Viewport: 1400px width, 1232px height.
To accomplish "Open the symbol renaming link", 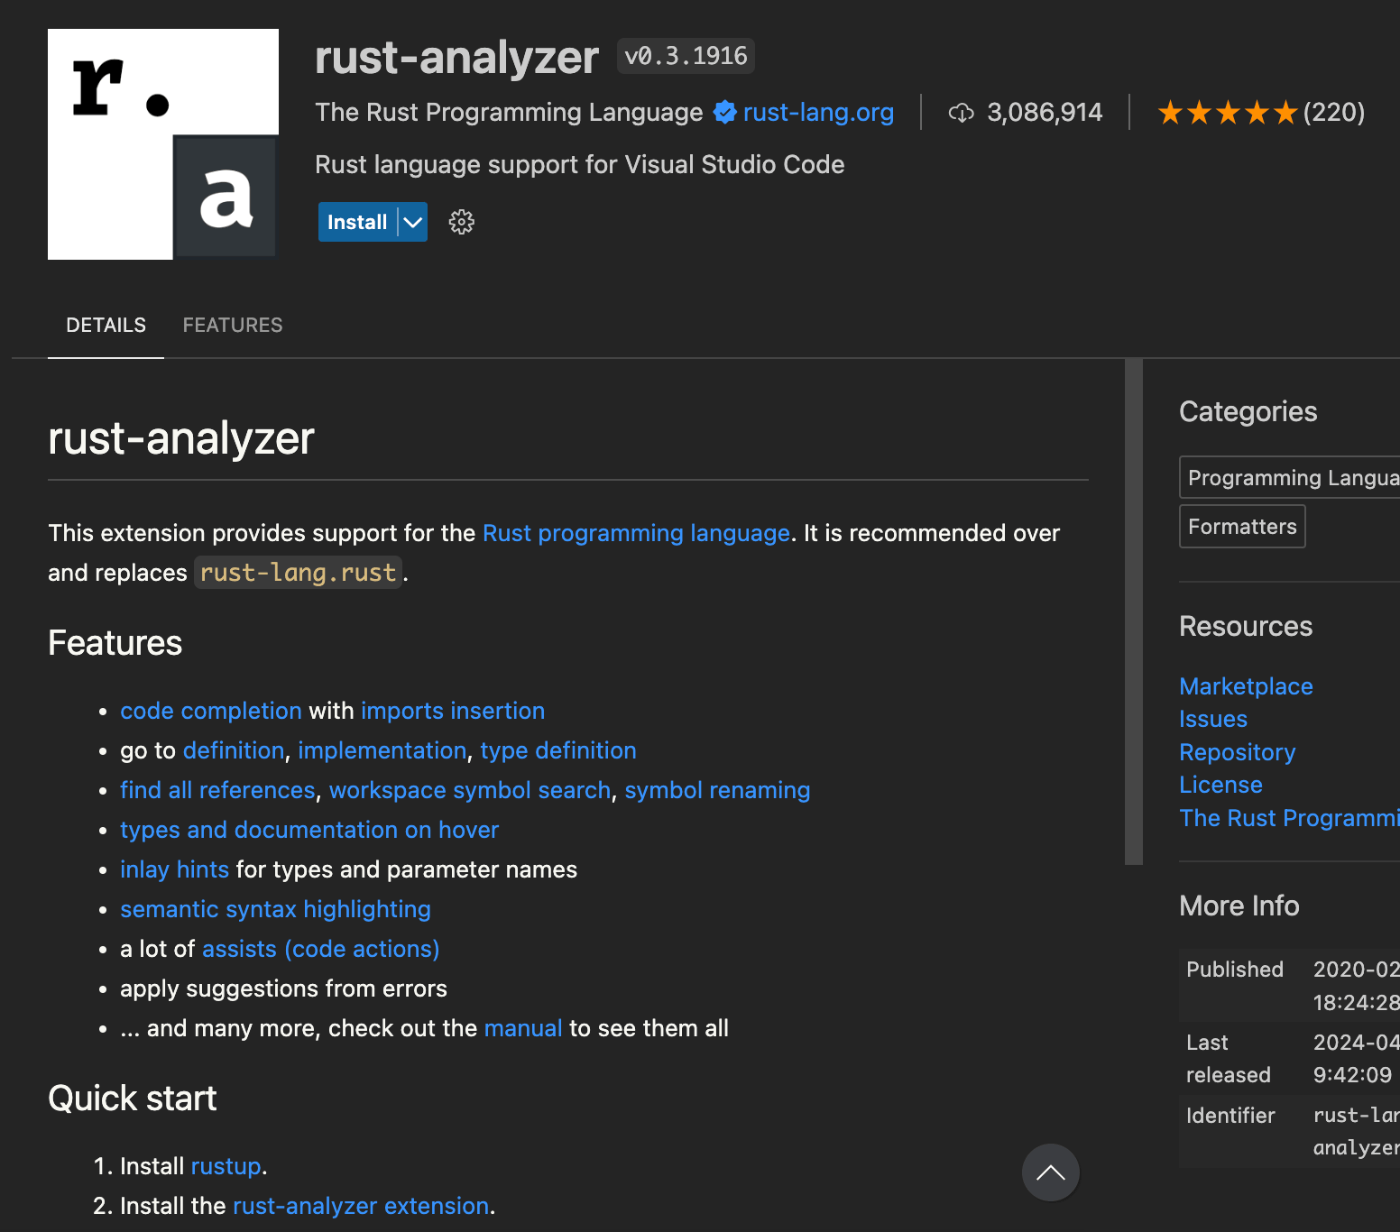I will pos(717,790).
